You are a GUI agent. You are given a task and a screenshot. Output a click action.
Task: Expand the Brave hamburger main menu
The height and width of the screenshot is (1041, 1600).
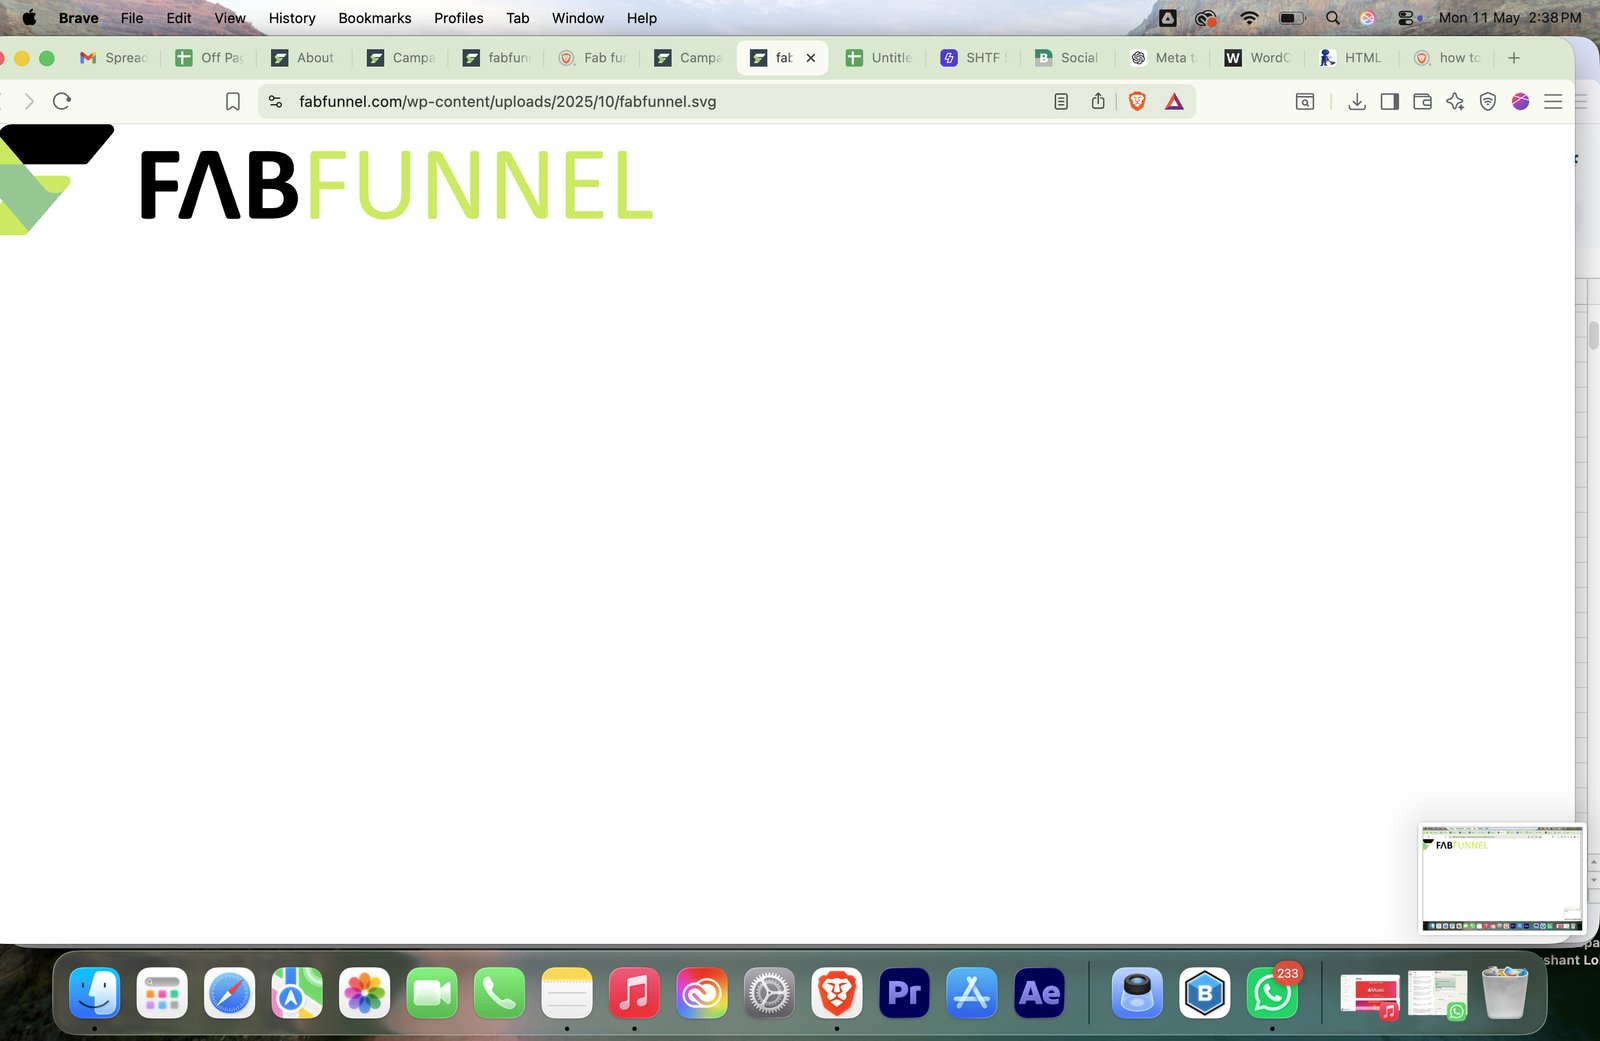(x=1553, y=101)
